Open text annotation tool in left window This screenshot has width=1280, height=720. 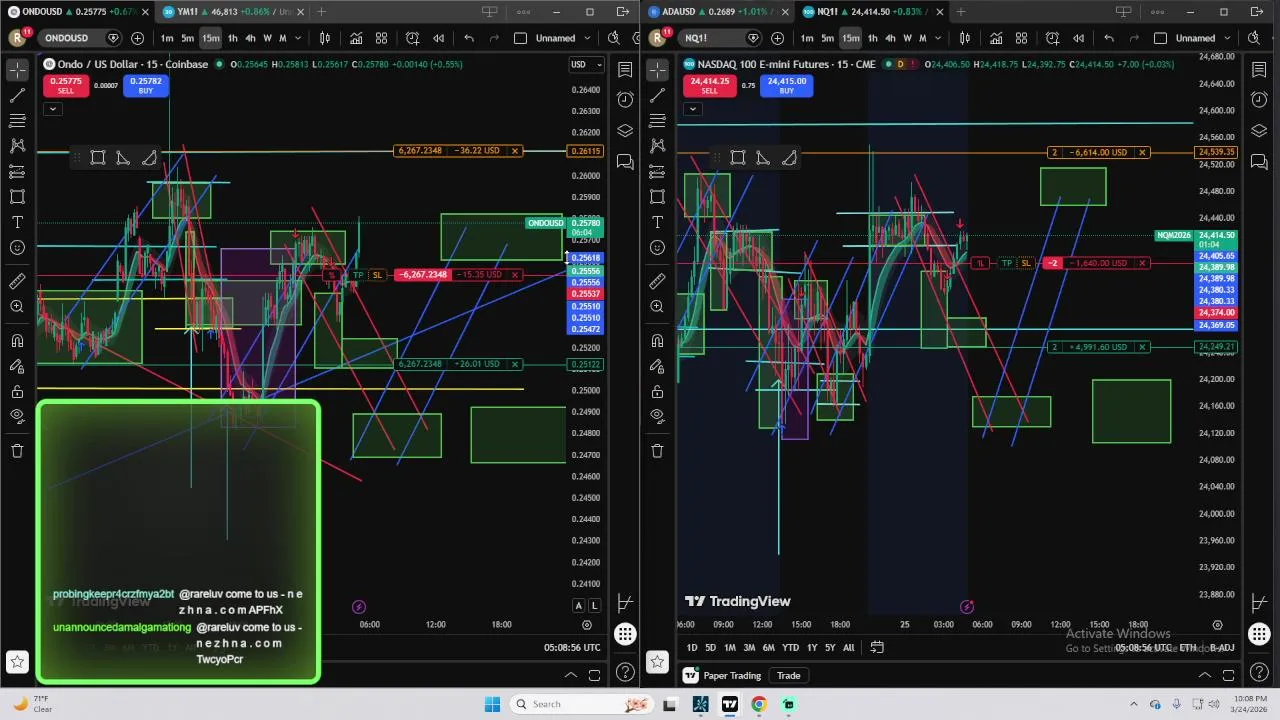click(17, 221)
